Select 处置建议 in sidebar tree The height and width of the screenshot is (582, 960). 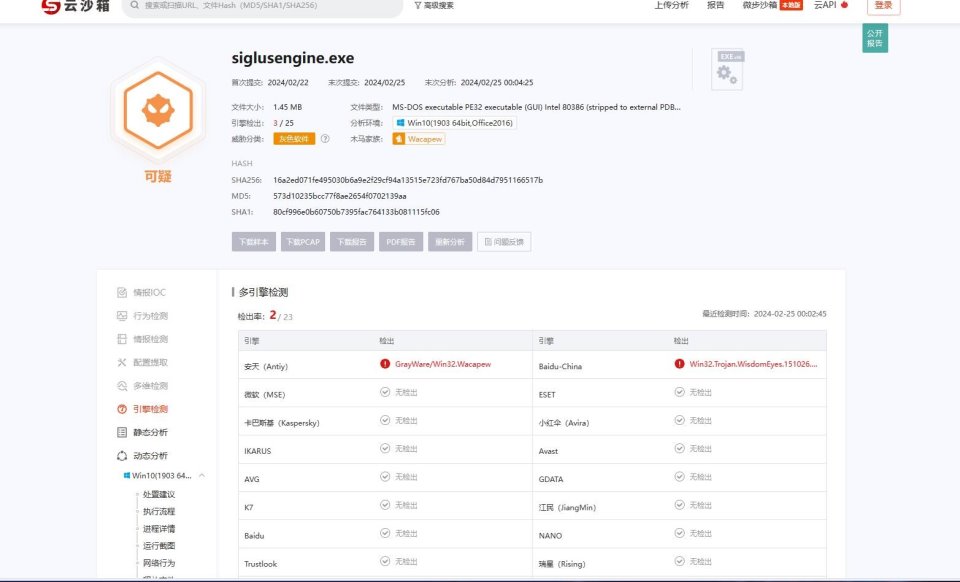click(159, 494)
